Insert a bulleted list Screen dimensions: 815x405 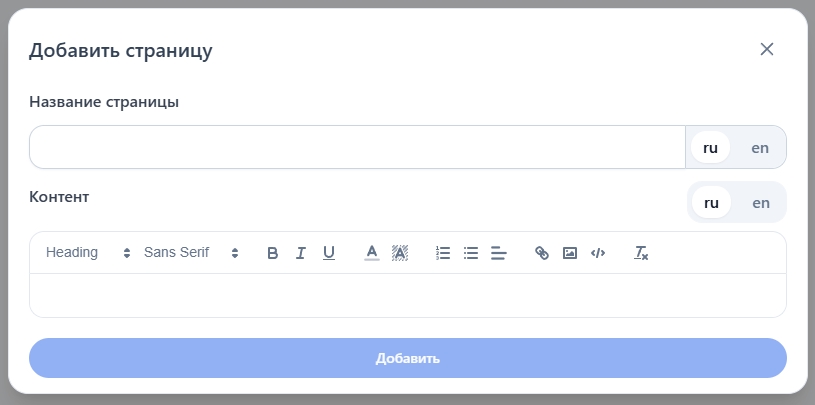click(471, 253)
